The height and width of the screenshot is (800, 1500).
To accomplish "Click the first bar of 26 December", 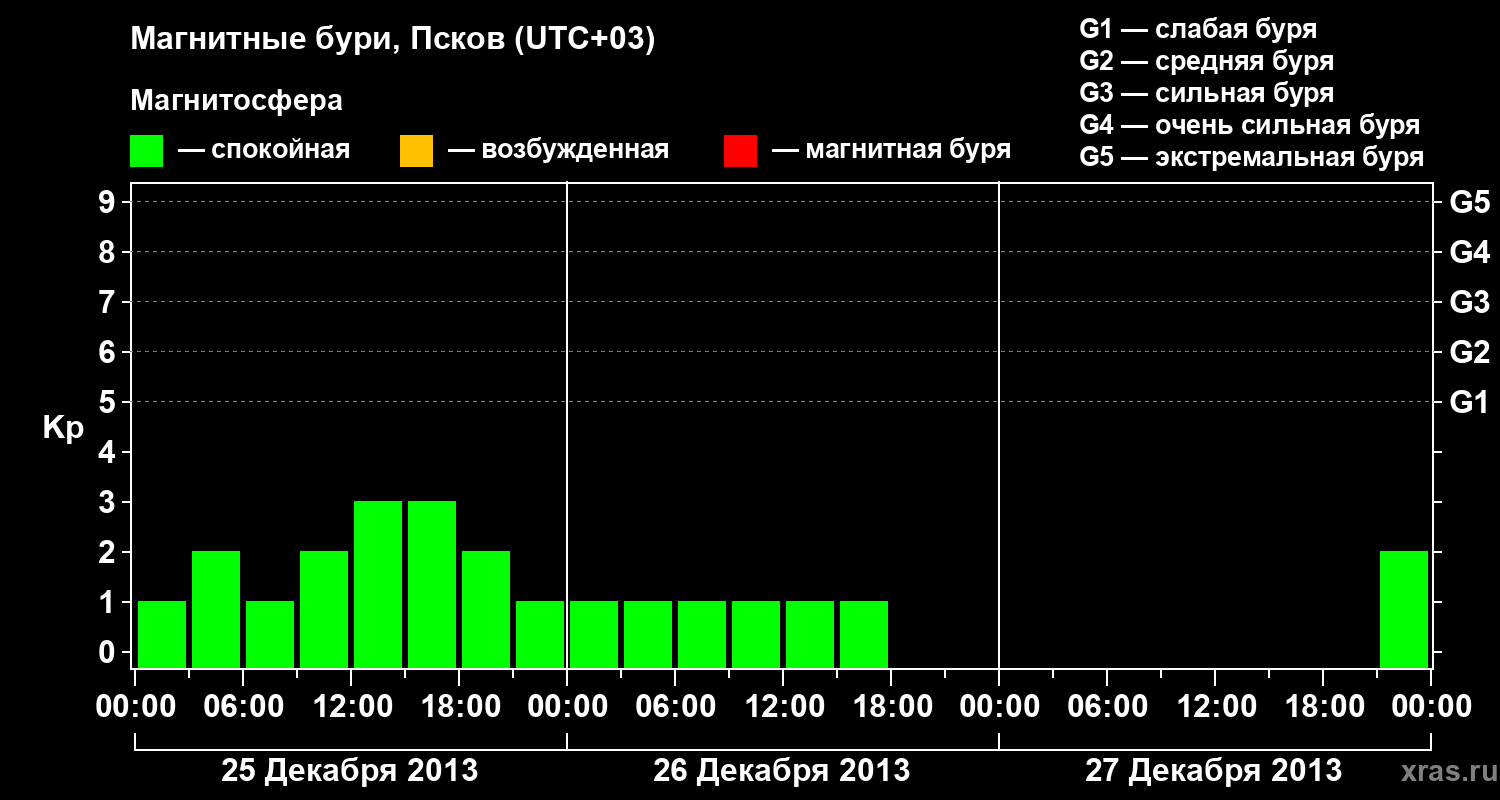I will point(594,635).
